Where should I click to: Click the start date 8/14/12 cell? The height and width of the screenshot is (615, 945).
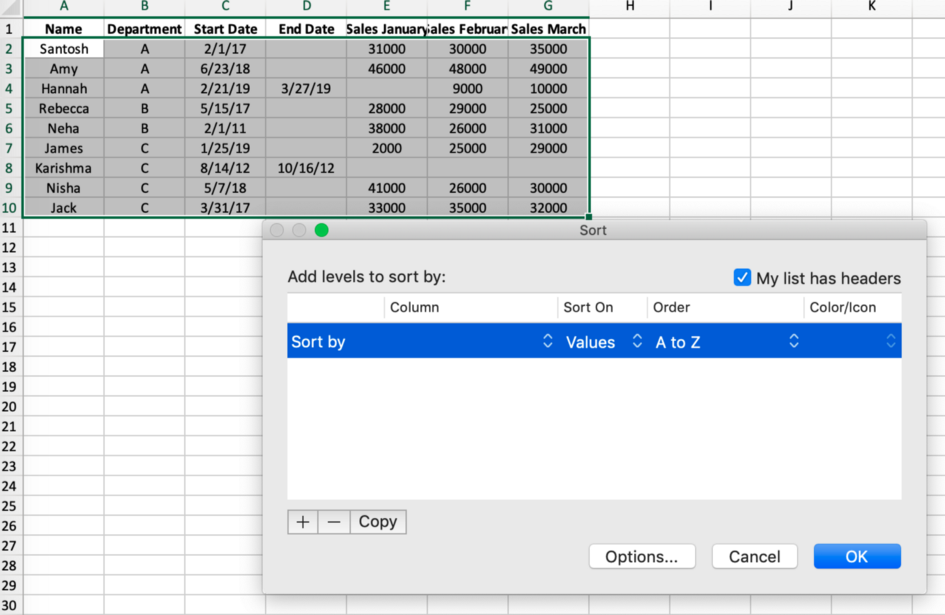225,168
